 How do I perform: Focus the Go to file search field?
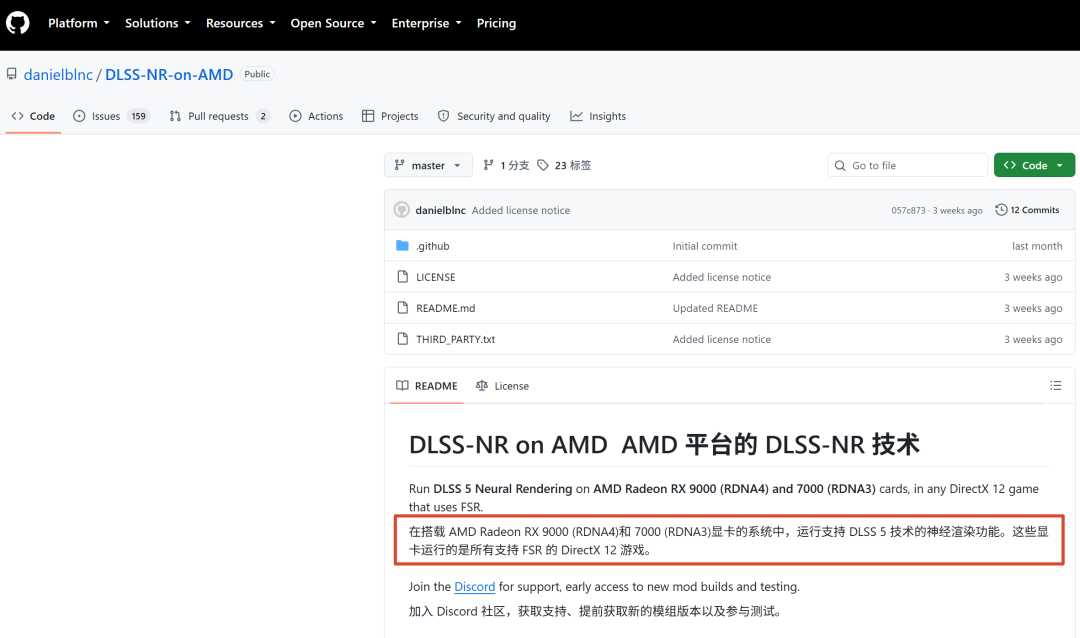(x=907, y=165)
